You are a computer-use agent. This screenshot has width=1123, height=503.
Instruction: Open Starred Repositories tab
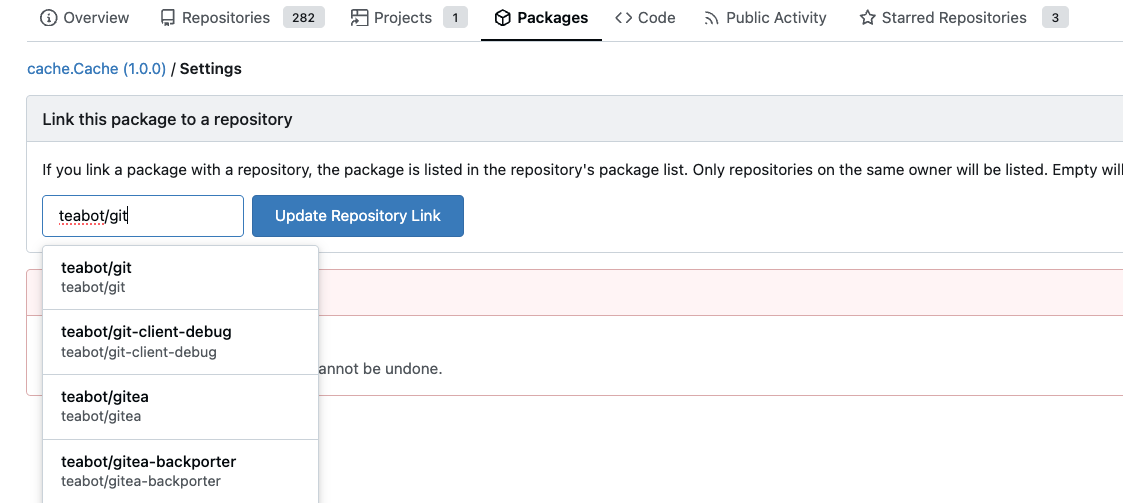[x=953, y=18]
